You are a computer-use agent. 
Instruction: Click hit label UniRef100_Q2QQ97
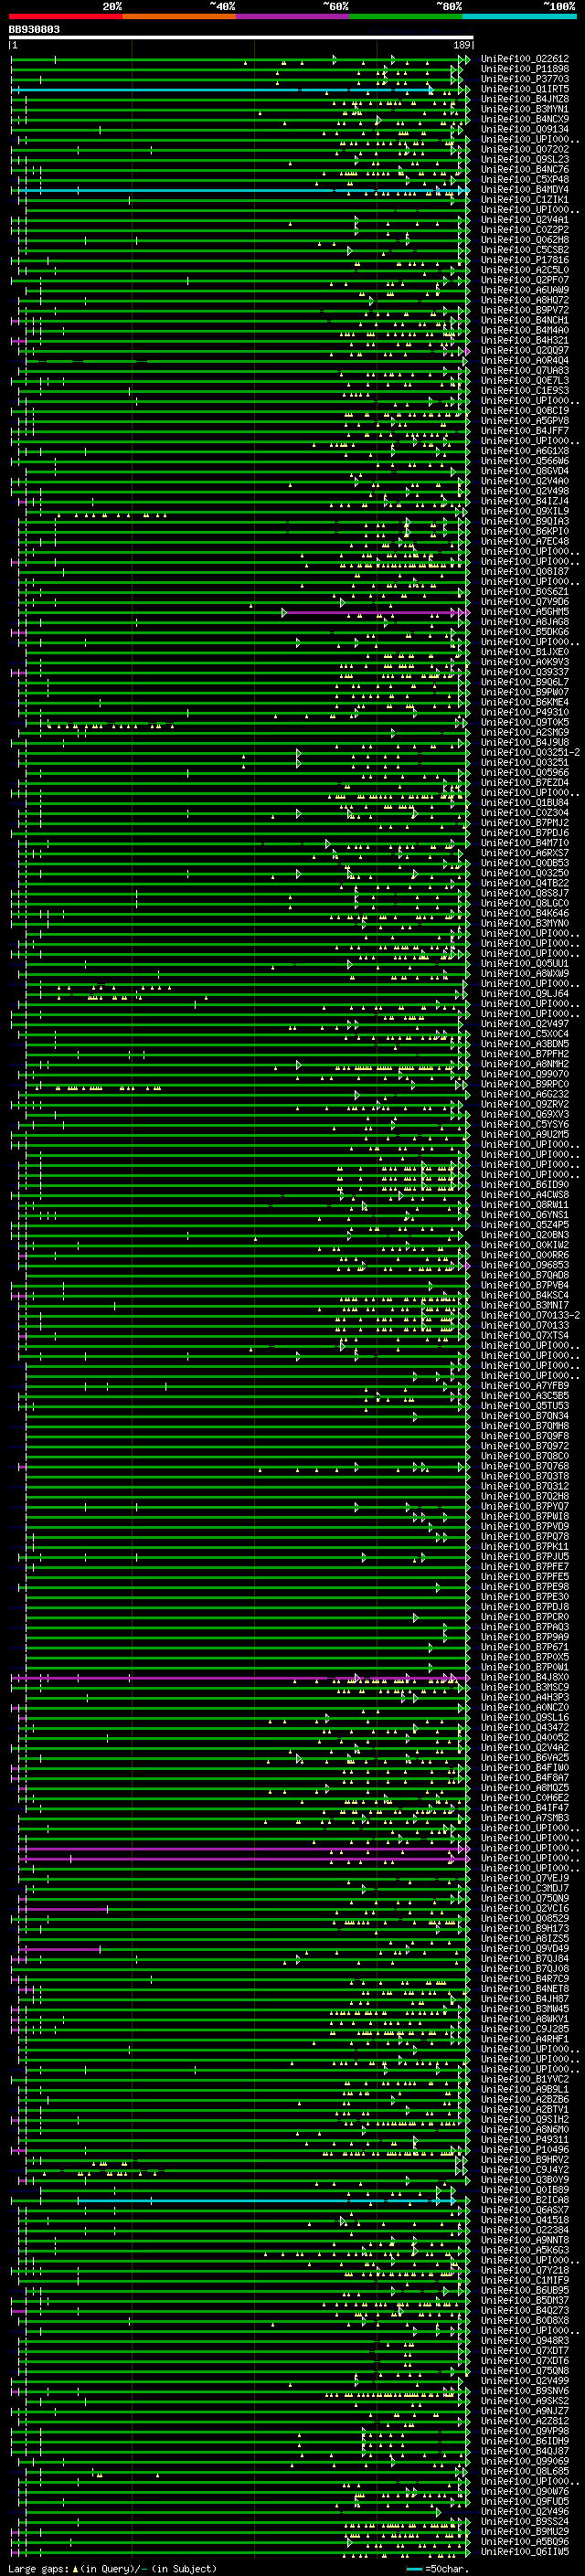pyautogui.click(x=525, y=350)
